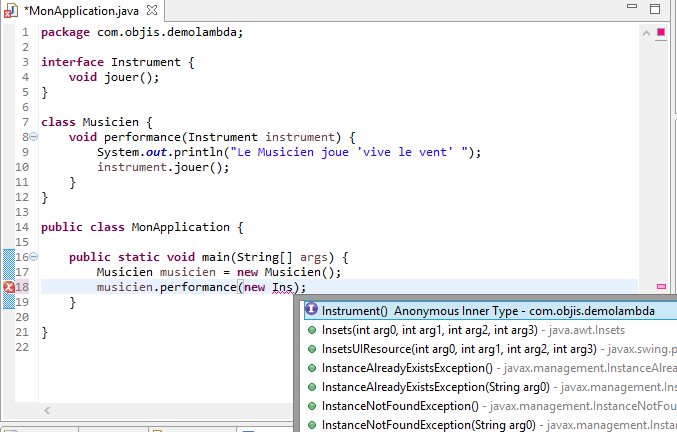677x432 pixels.
Task: Maximize the editor pane
Action: point(654,8)
